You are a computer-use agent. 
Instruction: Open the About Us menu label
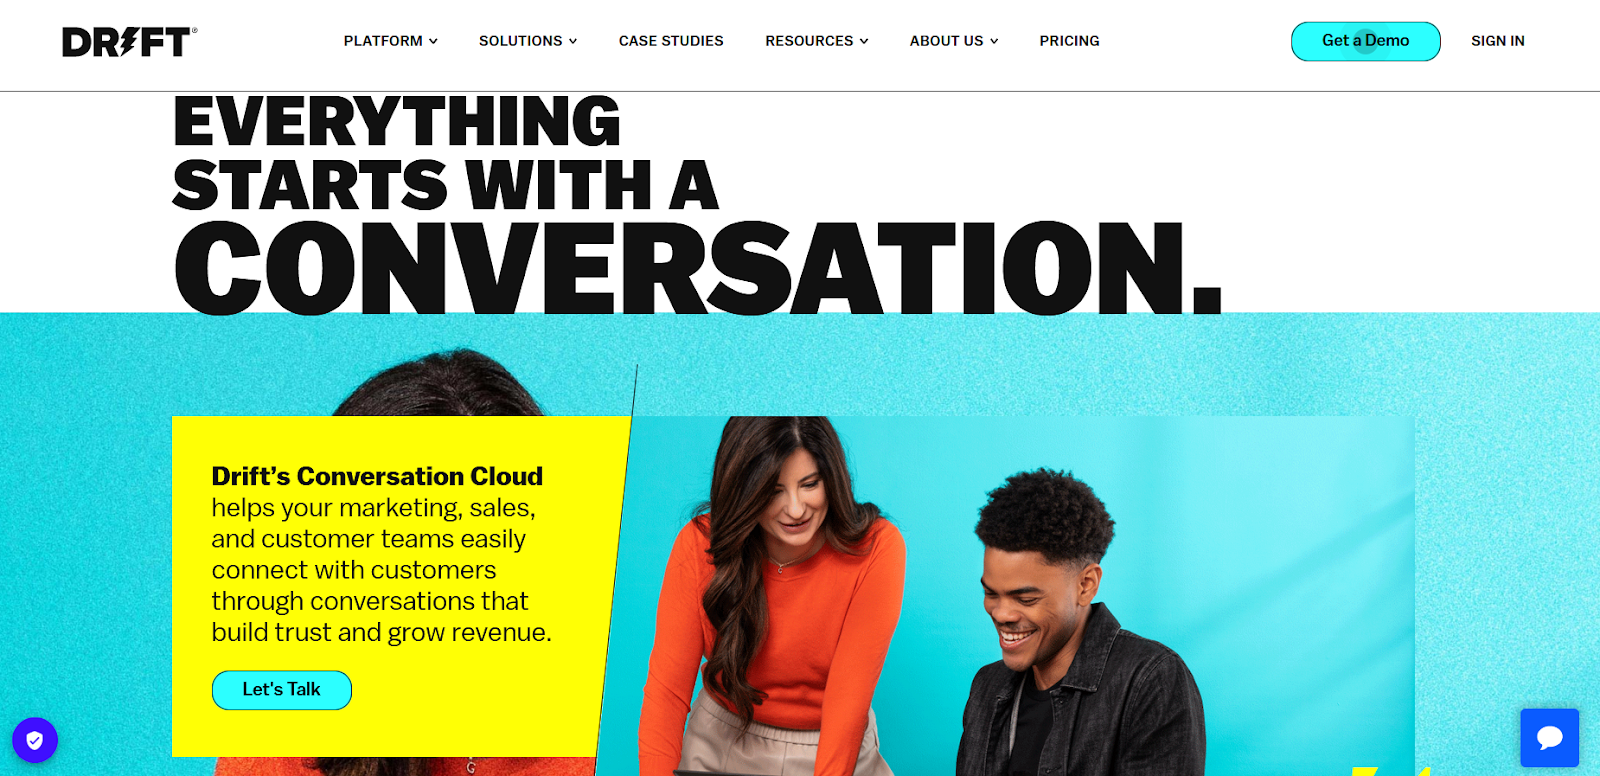[946, 41]
